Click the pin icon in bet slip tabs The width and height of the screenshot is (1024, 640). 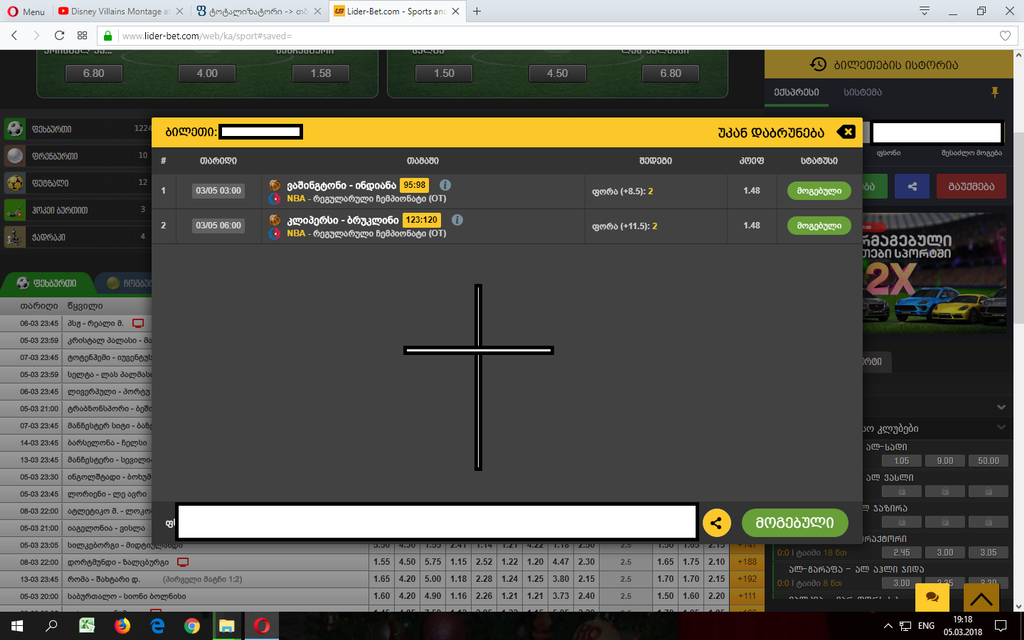(x=995, y=92)
